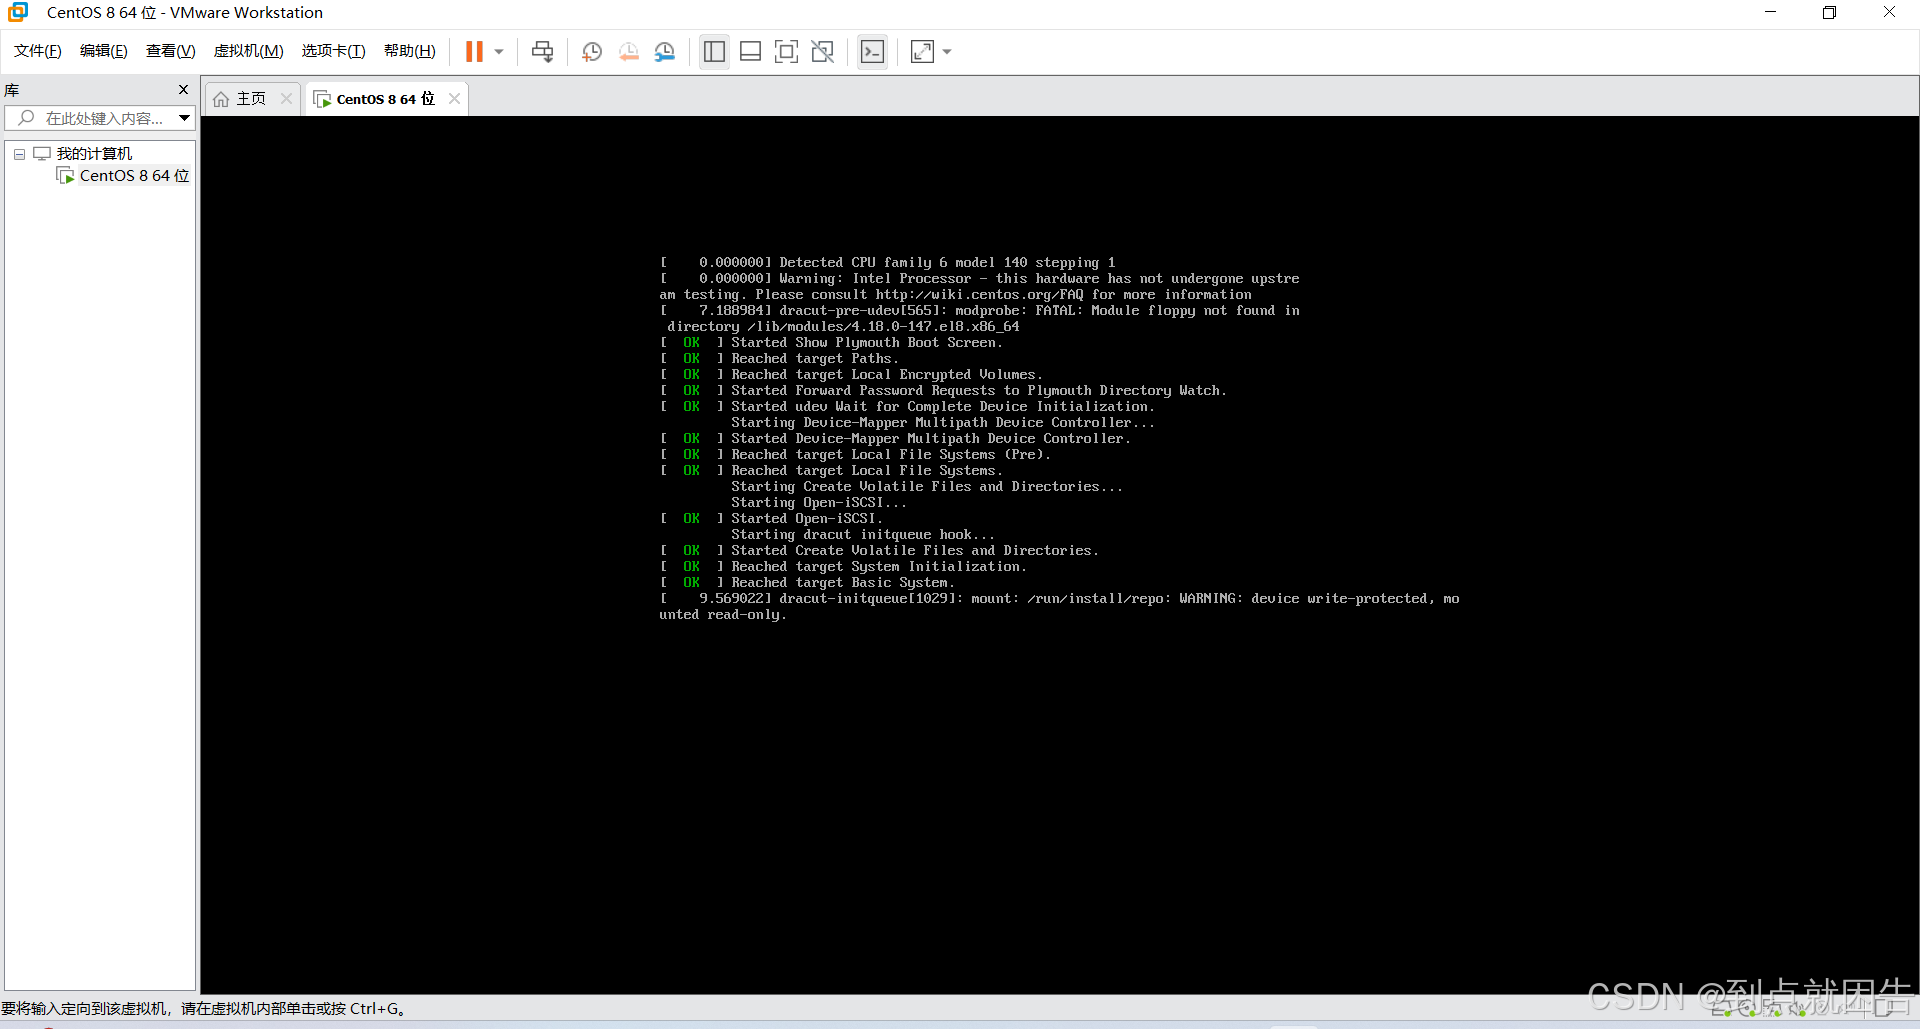Take a snapshot of the virtual machine
Viewport: 1920px width, 1029px height.
click(x=592, y=52)
